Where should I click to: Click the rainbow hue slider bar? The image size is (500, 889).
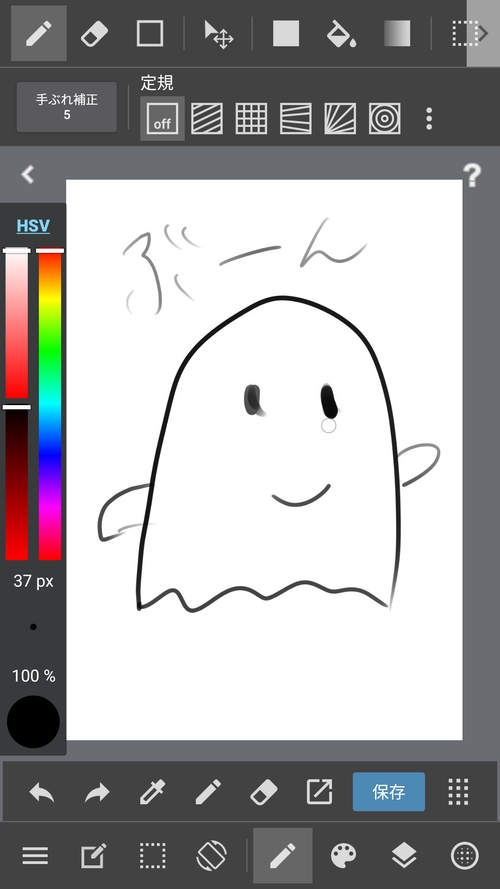point(50,404)
